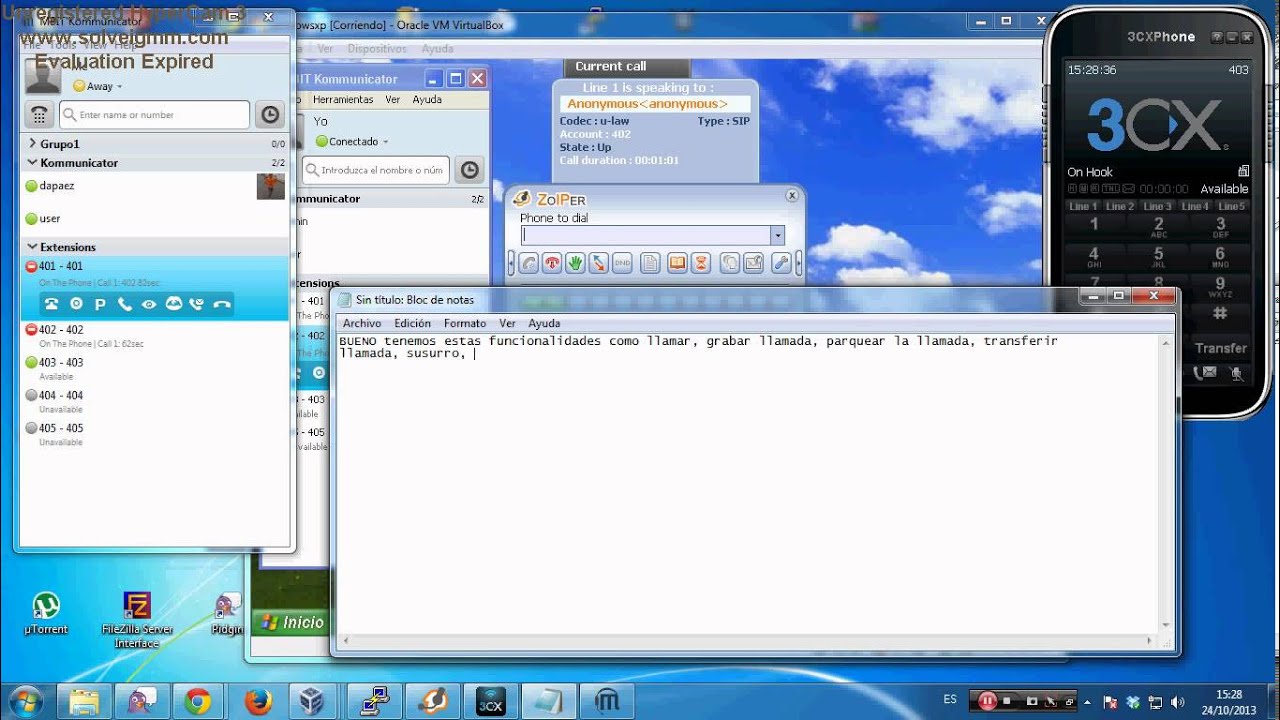Select contact dapaez
Viewport: 1280px width, 720px height.
coord(155,186)
